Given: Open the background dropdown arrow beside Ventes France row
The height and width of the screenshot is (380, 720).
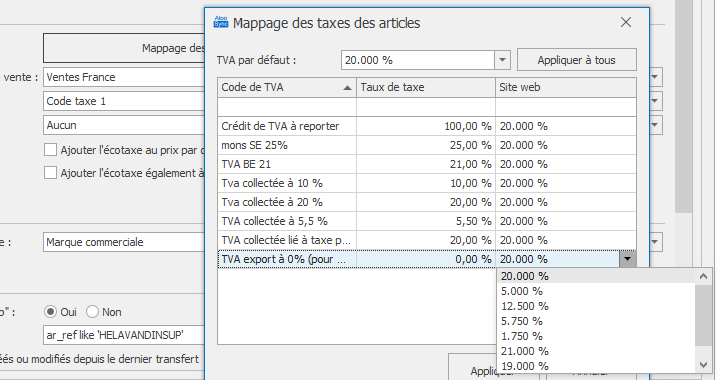Looking at the screenshot, I should [656, 77].
